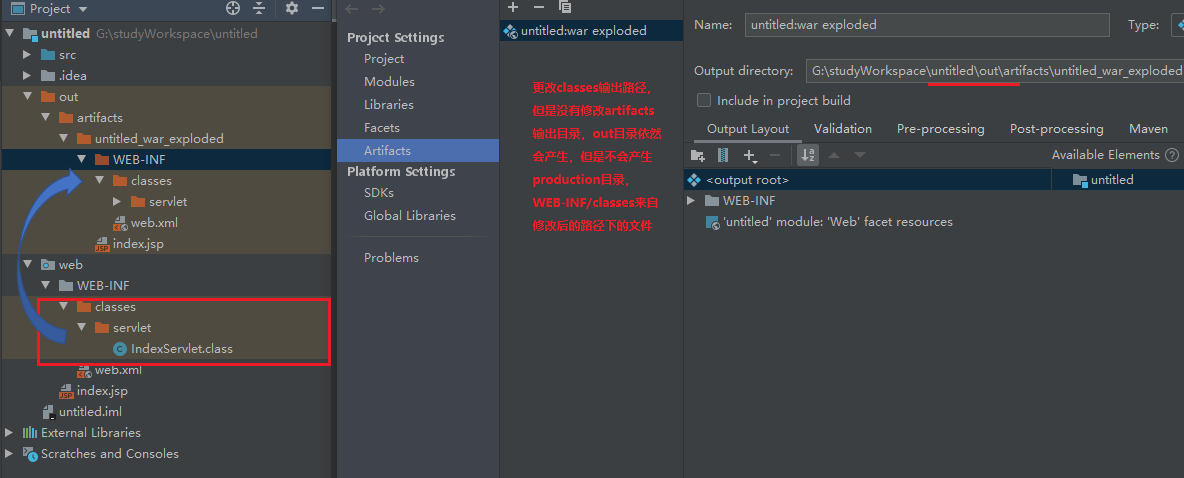The width and height of the screenshot is (1184, 478).
Task: Select untitled module under Available Elements
Action: 1103,180
